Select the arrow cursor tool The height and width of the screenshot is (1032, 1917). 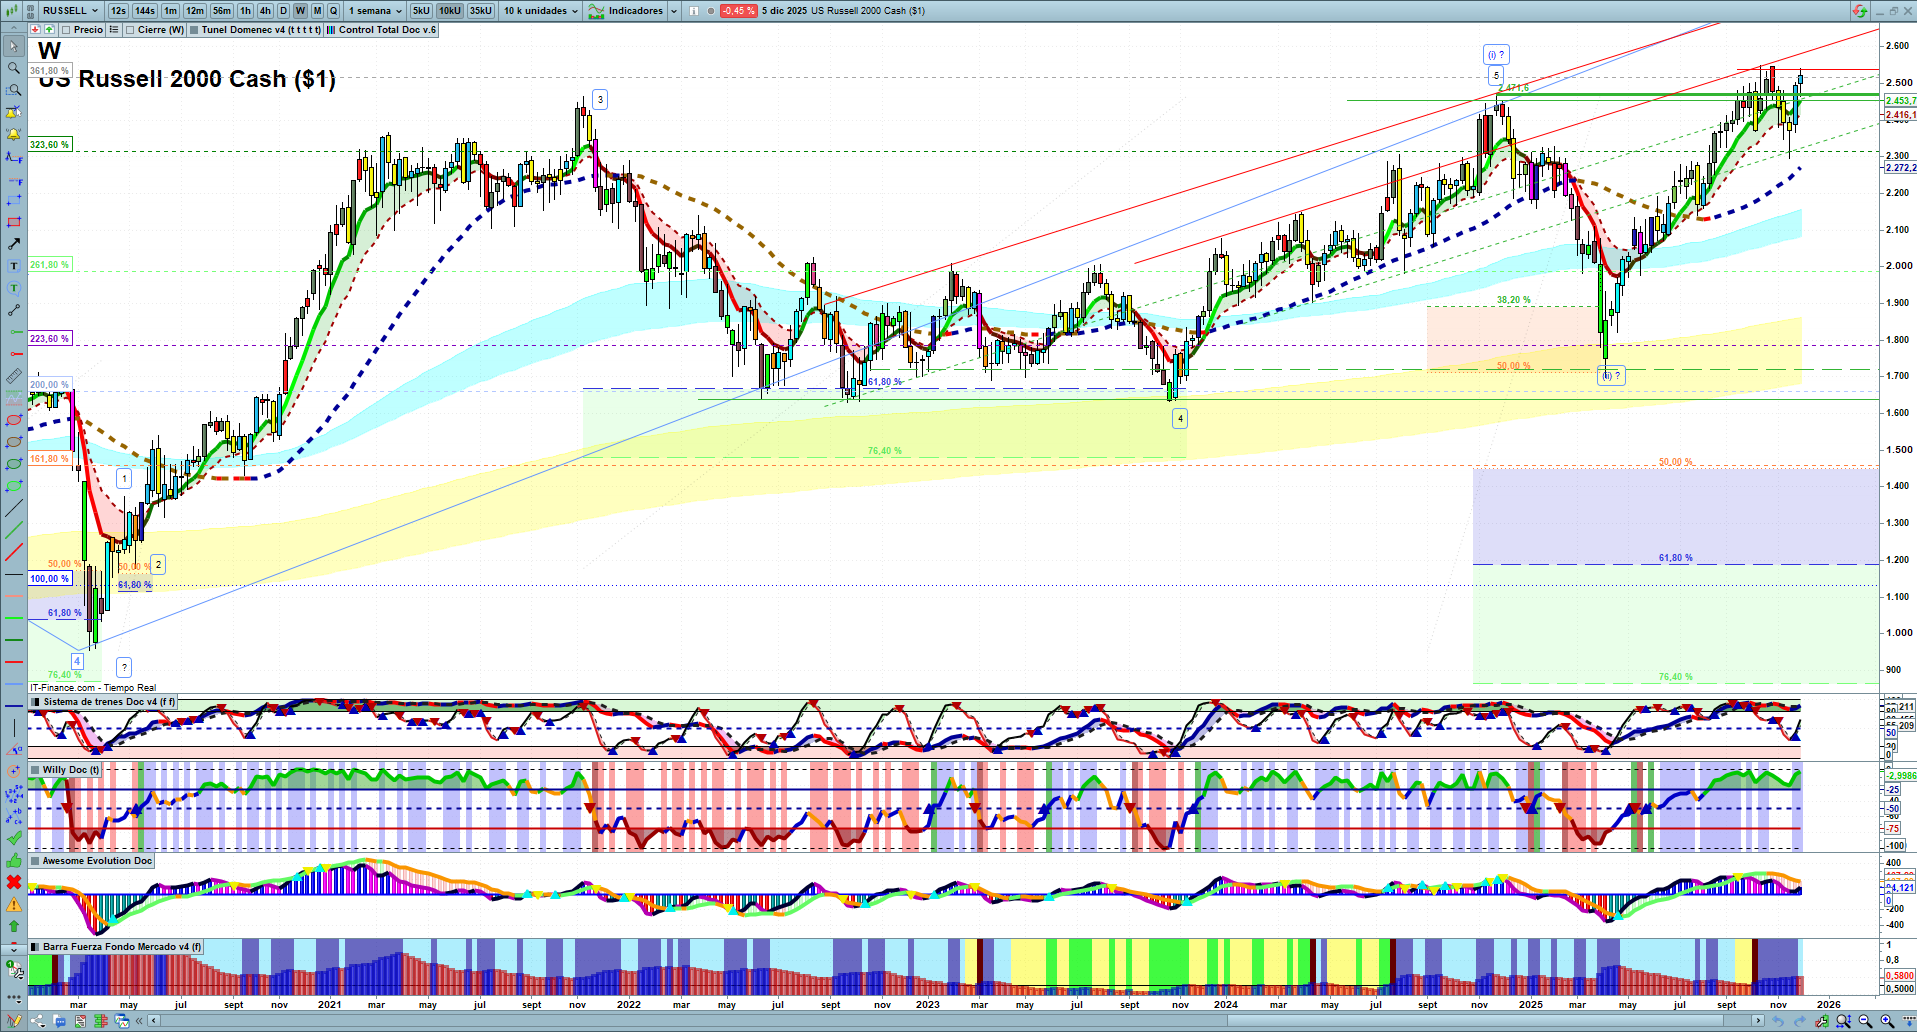(x=14, y=46)
